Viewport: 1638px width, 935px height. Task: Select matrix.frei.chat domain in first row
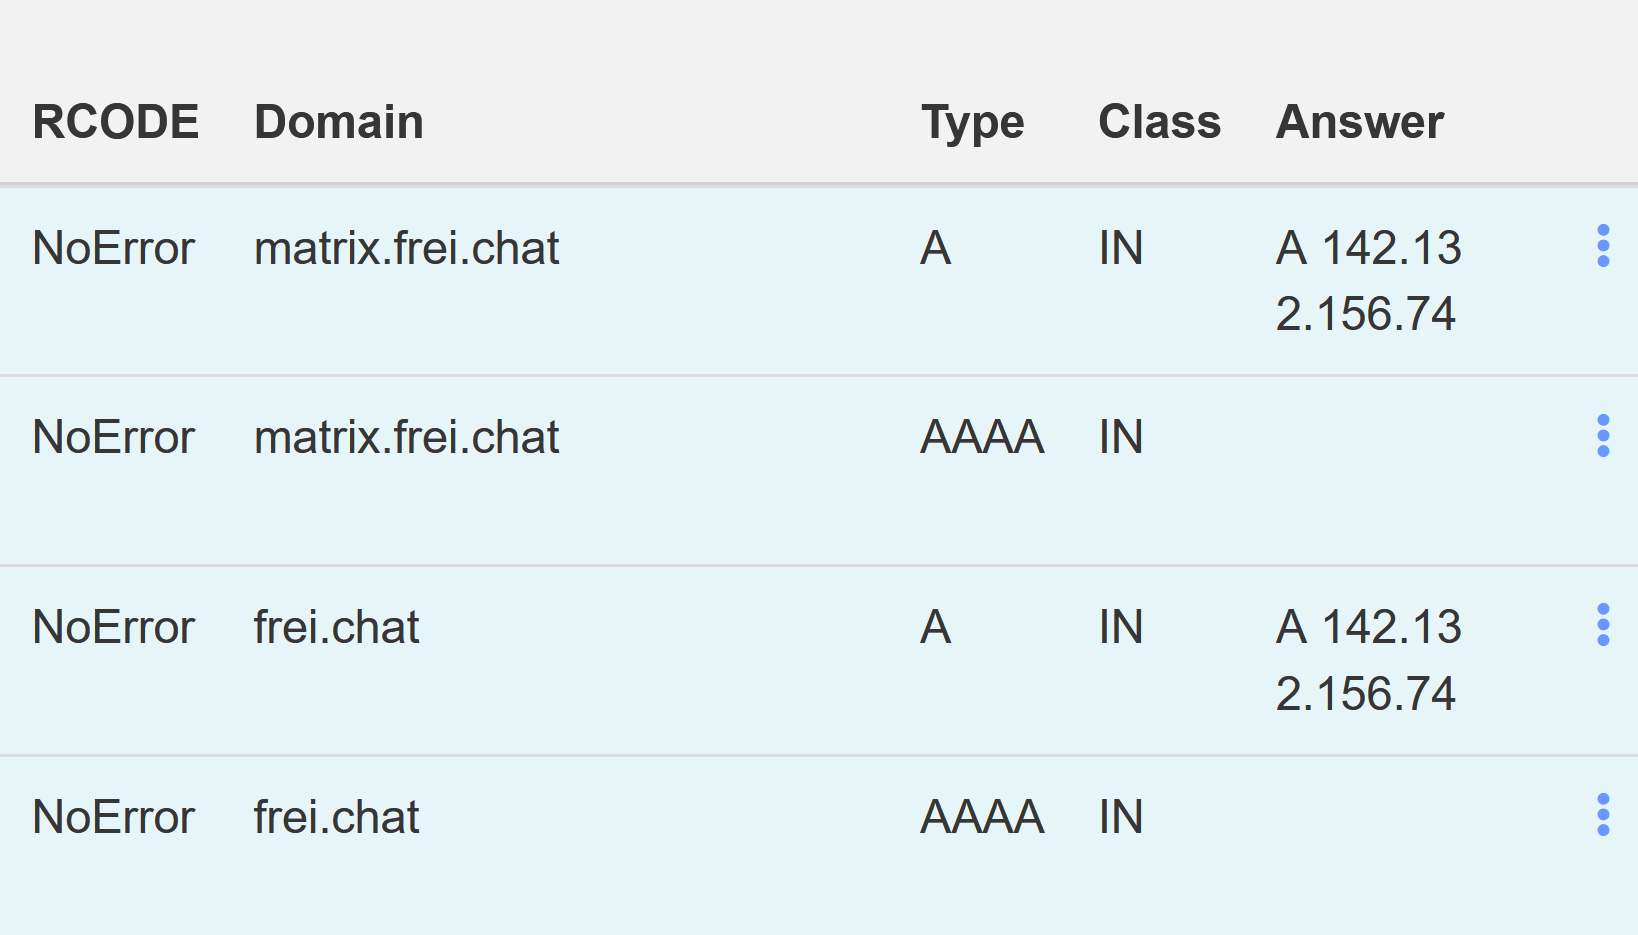point(406,248)
